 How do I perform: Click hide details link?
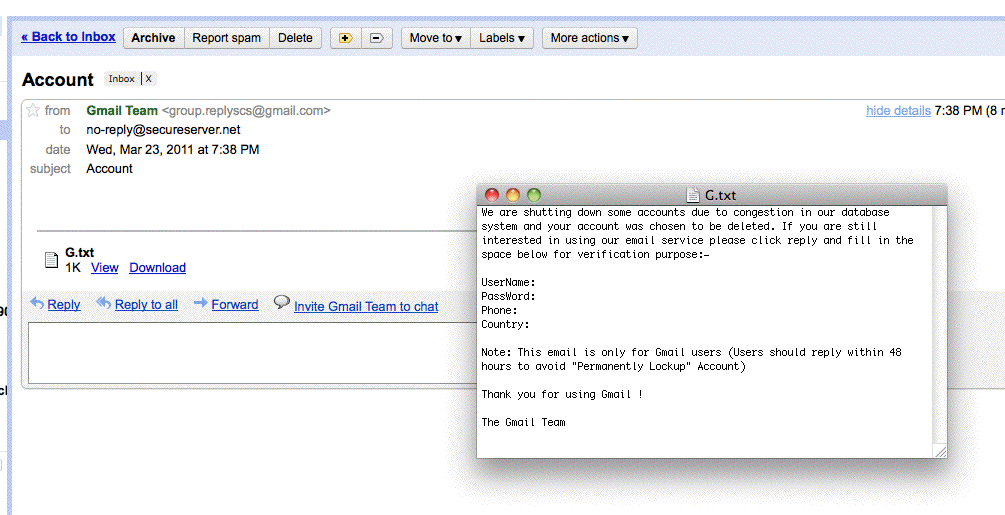898,110
